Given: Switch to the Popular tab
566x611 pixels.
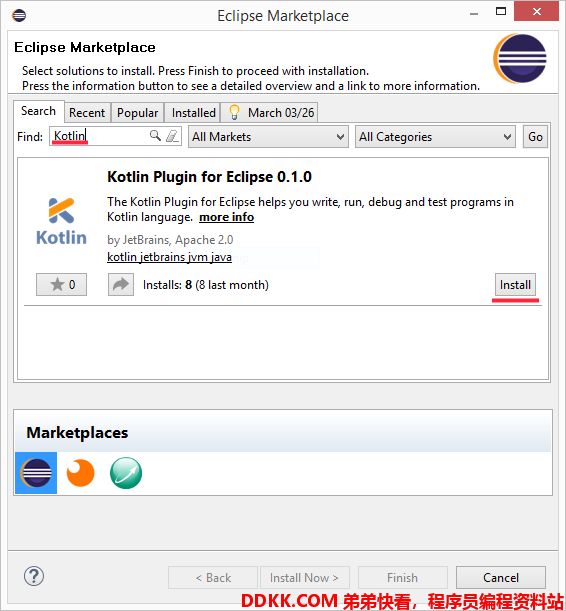Looking at the screenshot, I should pyautogui.click(x=137, y=113).
